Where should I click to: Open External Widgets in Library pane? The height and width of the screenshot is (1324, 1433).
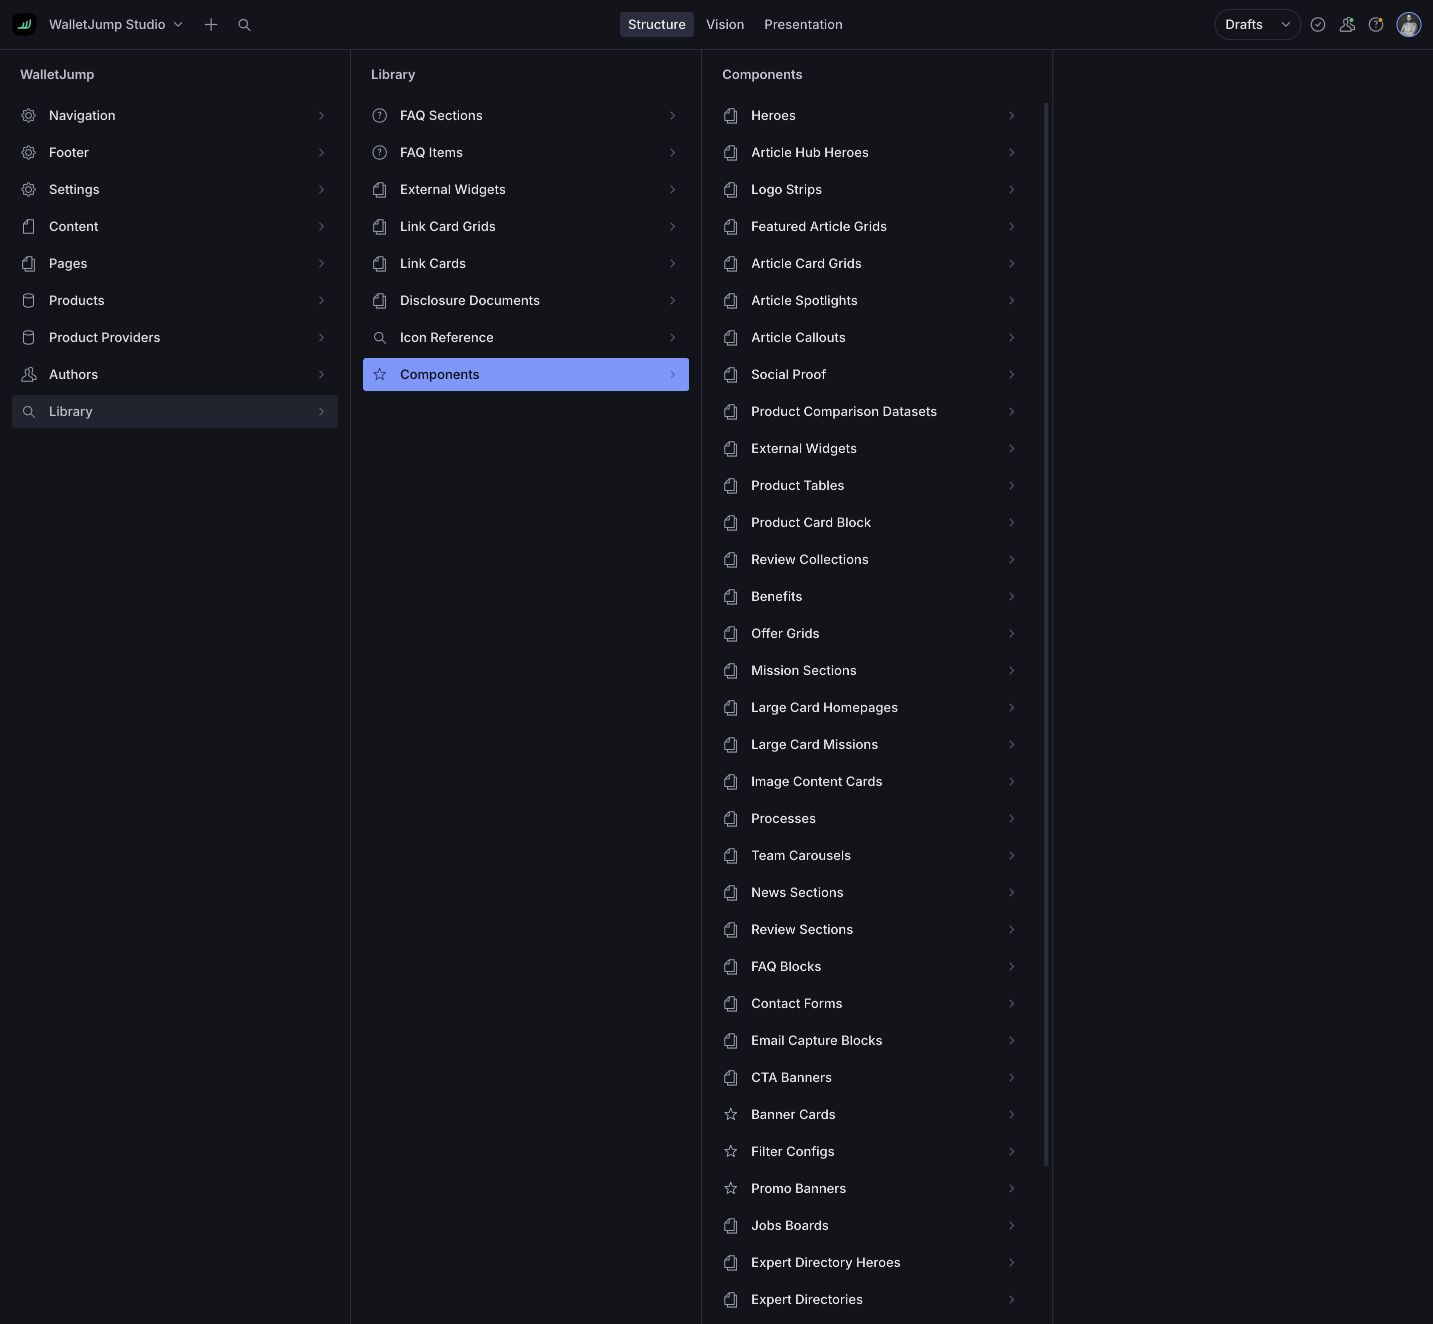tap(526, 189)
